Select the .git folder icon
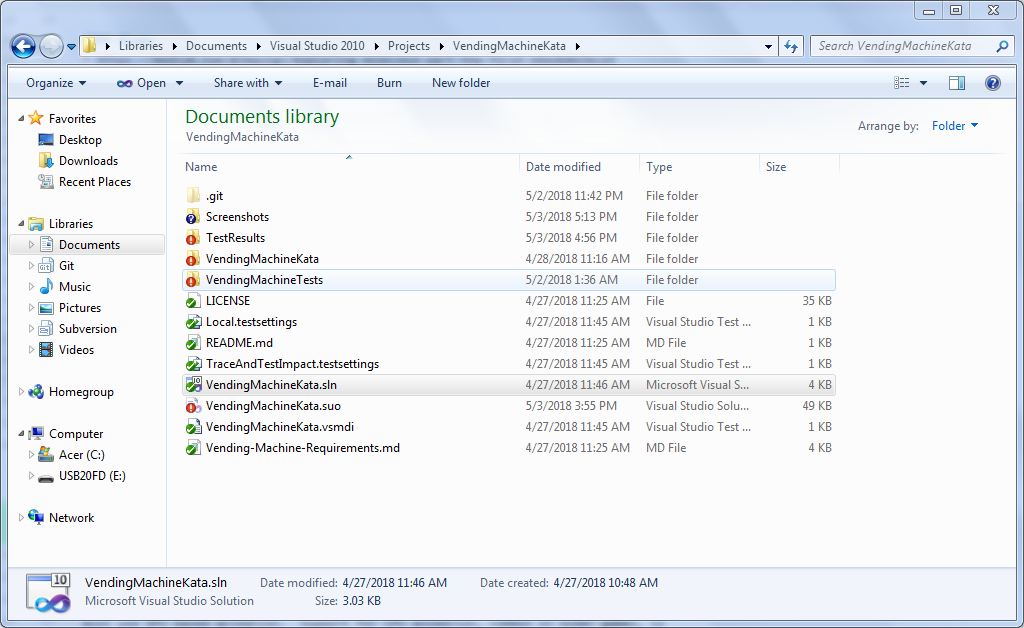This screenshot has height=628, width=1024. click(193, 196)
